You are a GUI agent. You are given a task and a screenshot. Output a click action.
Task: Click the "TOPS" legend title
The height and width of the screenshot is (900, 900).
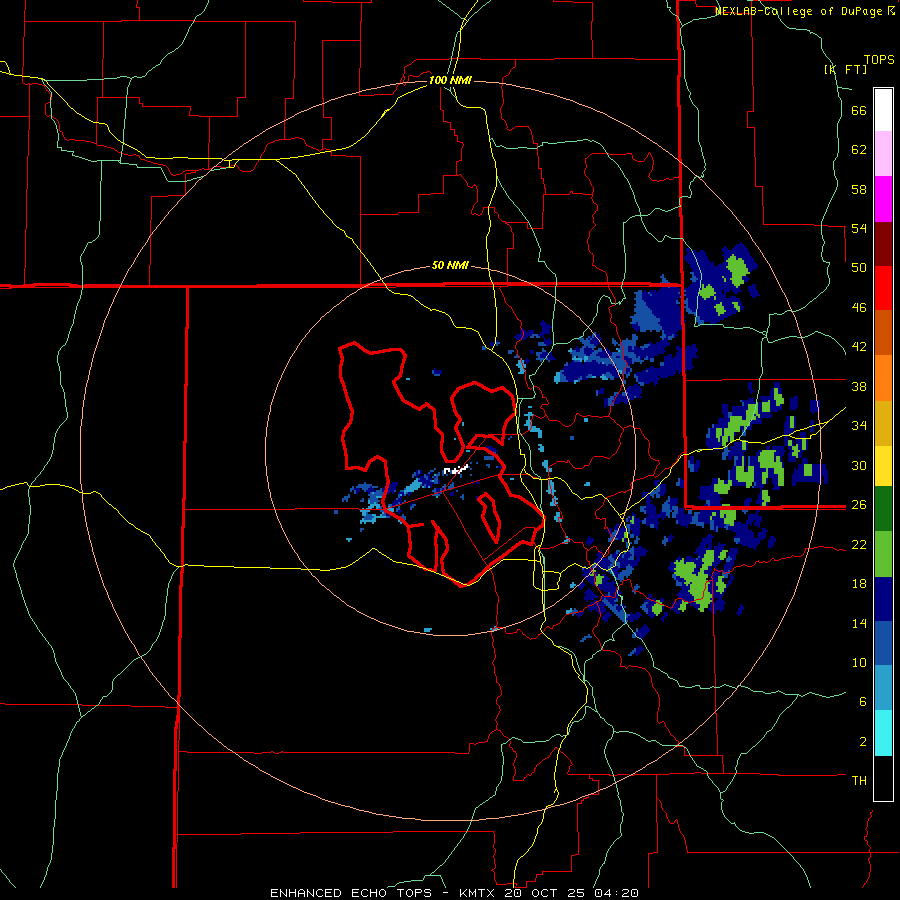coord(879,60)
